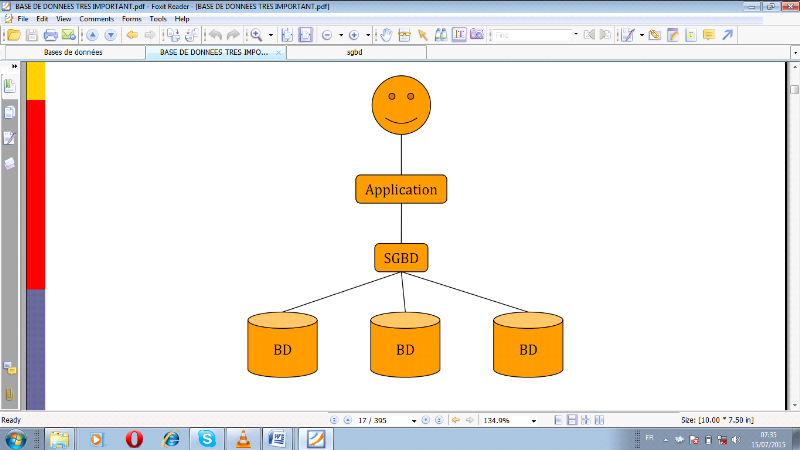Screen dimensions: 800x450
Task: Open the zoom percentage dropdown in status bar
Action: click(533, 421)
